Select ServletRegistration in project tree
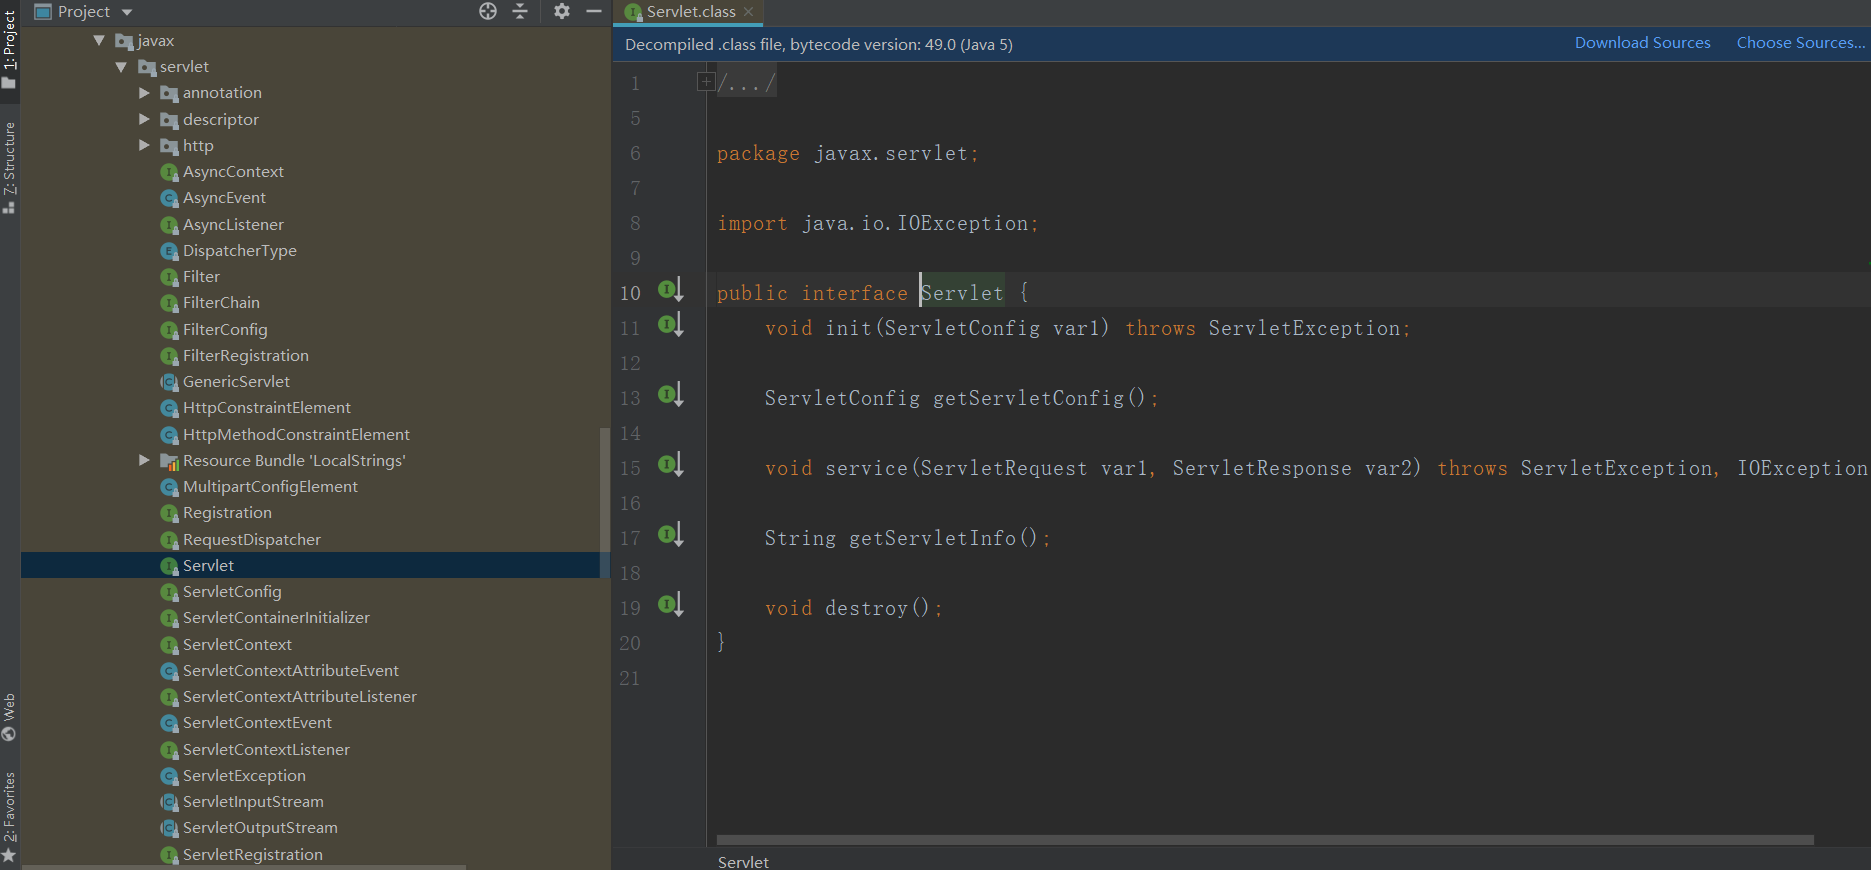 coord(253,855)
